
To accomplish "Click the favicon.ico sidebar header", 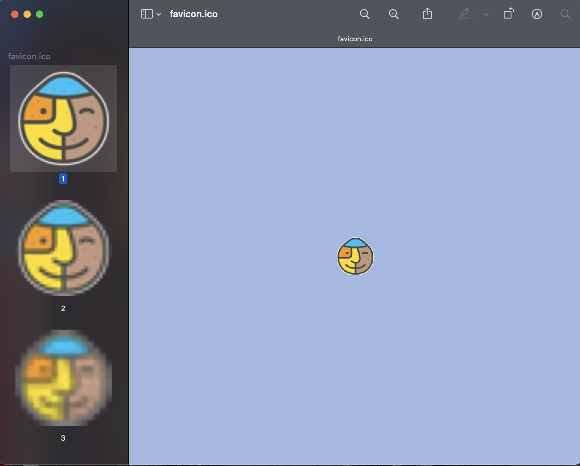I will pyautogui.click(x=29, y=56).
